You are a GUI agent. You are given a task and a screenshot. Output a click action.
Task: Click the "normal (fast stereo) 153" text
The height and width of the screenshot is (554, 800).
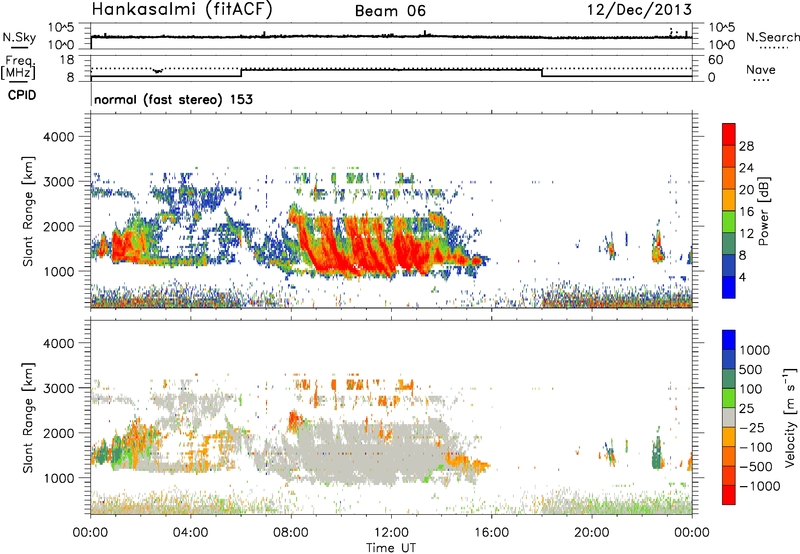[173, 100]
